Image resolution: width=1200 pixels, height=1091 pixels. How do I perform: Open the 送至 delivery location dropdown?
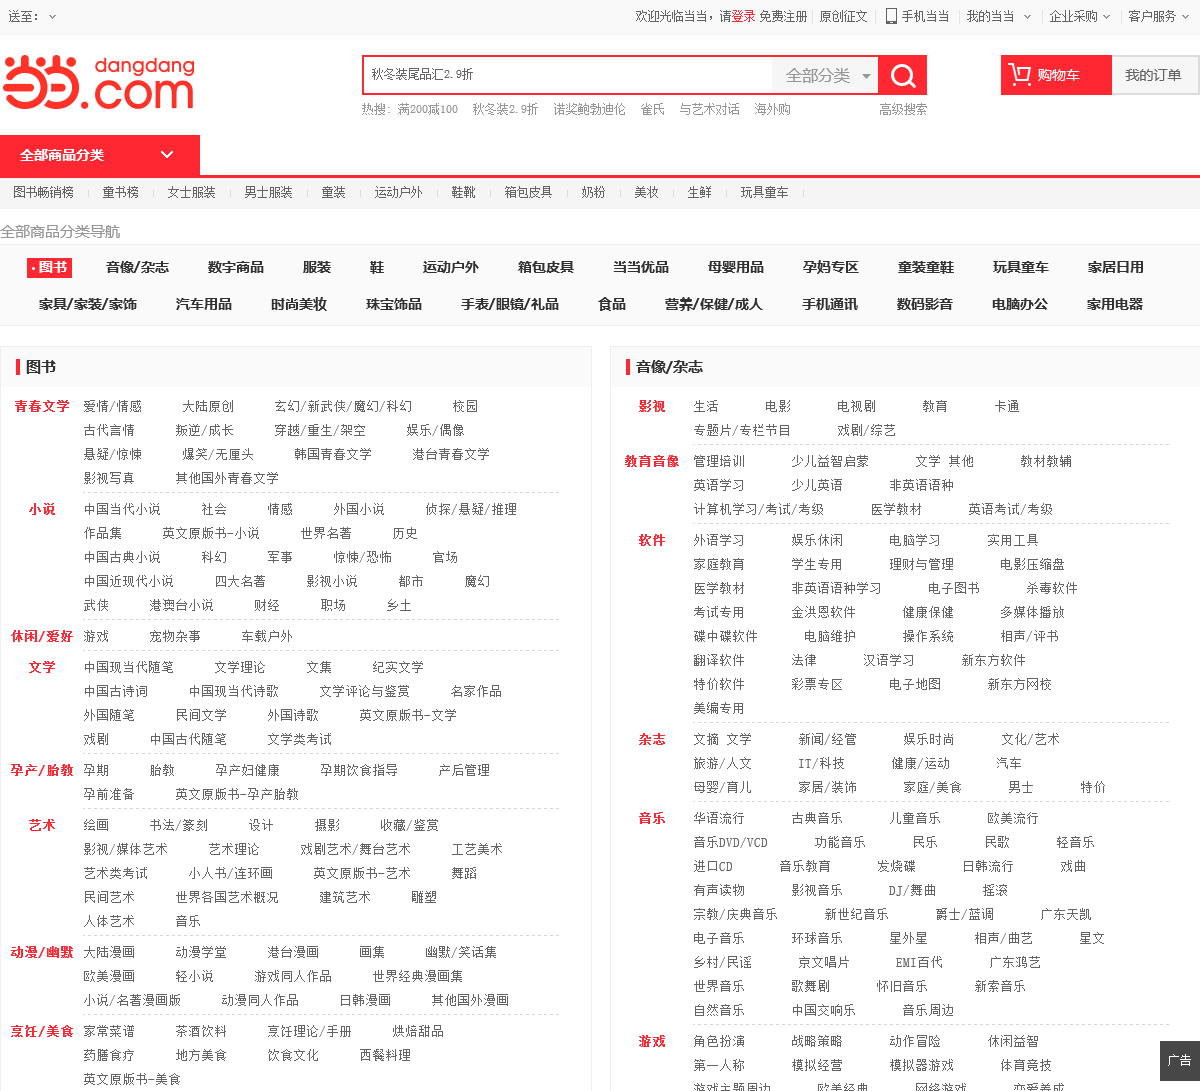coord(32,16)
